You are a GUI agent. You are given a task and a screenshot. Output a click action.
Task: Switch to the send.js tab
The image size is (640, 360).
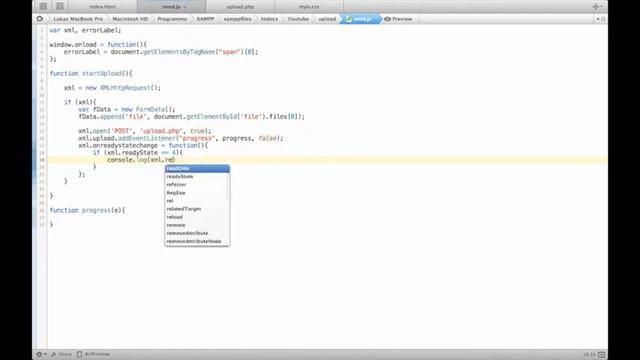click(x=171, y=7)
